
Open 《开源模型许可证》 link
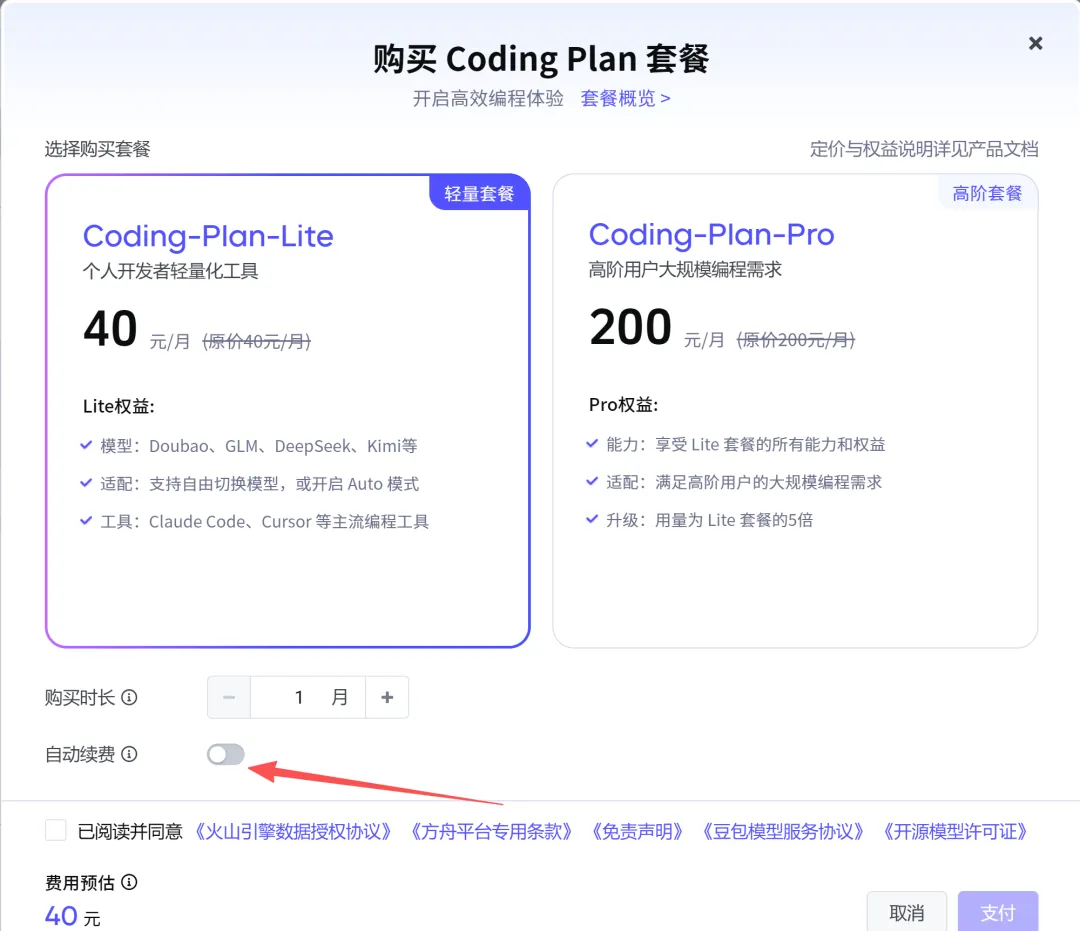click(955, 831)
